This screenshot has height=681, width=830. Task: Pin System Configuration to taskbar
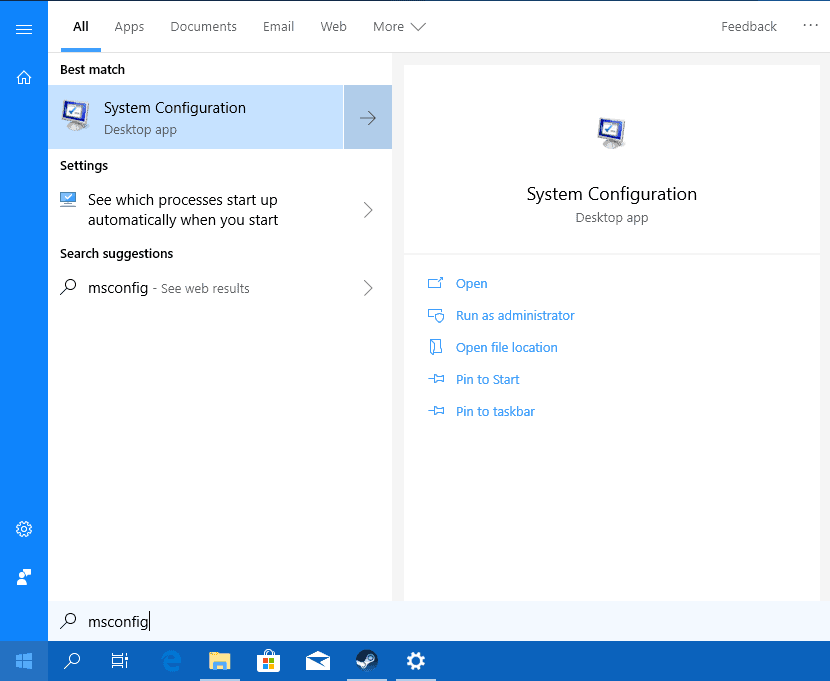[x=495, y=411]
